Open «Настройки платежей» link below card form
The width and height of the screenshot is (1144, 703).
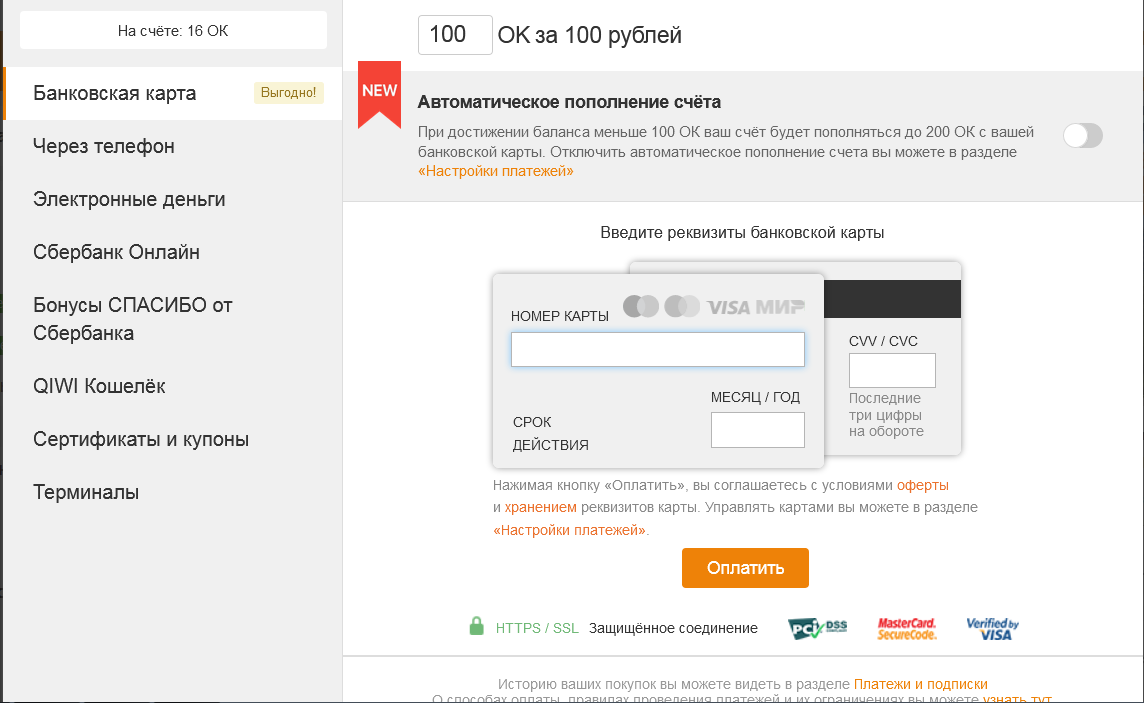[569, 530]
